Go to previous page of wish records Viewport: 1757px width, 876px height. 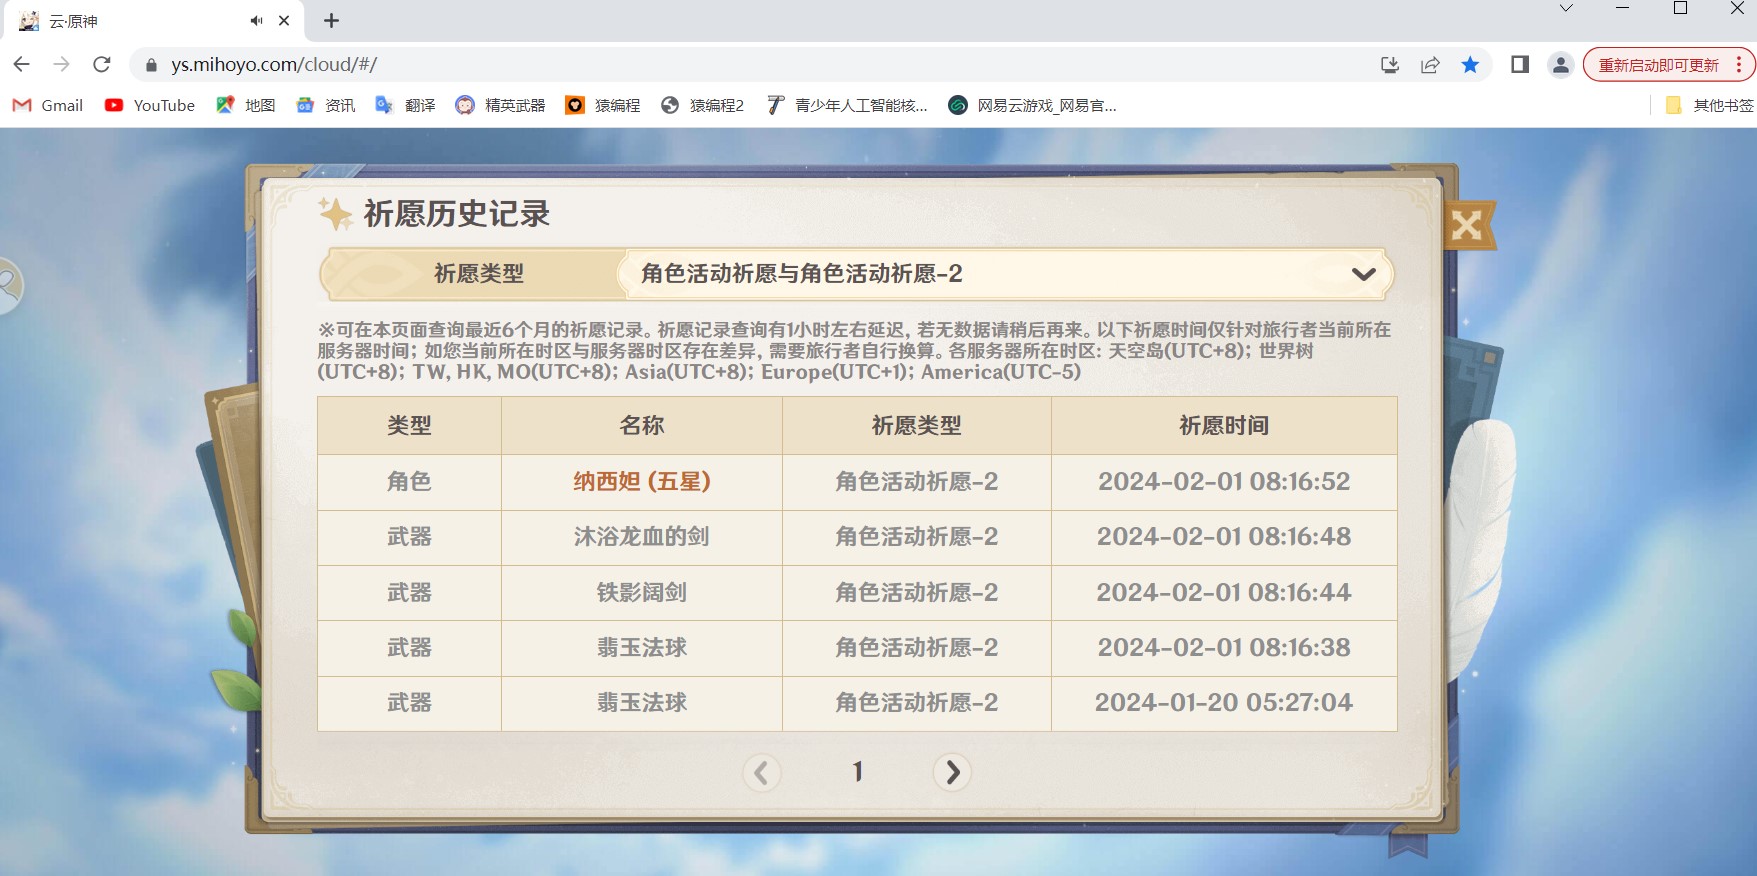point(762,772)
